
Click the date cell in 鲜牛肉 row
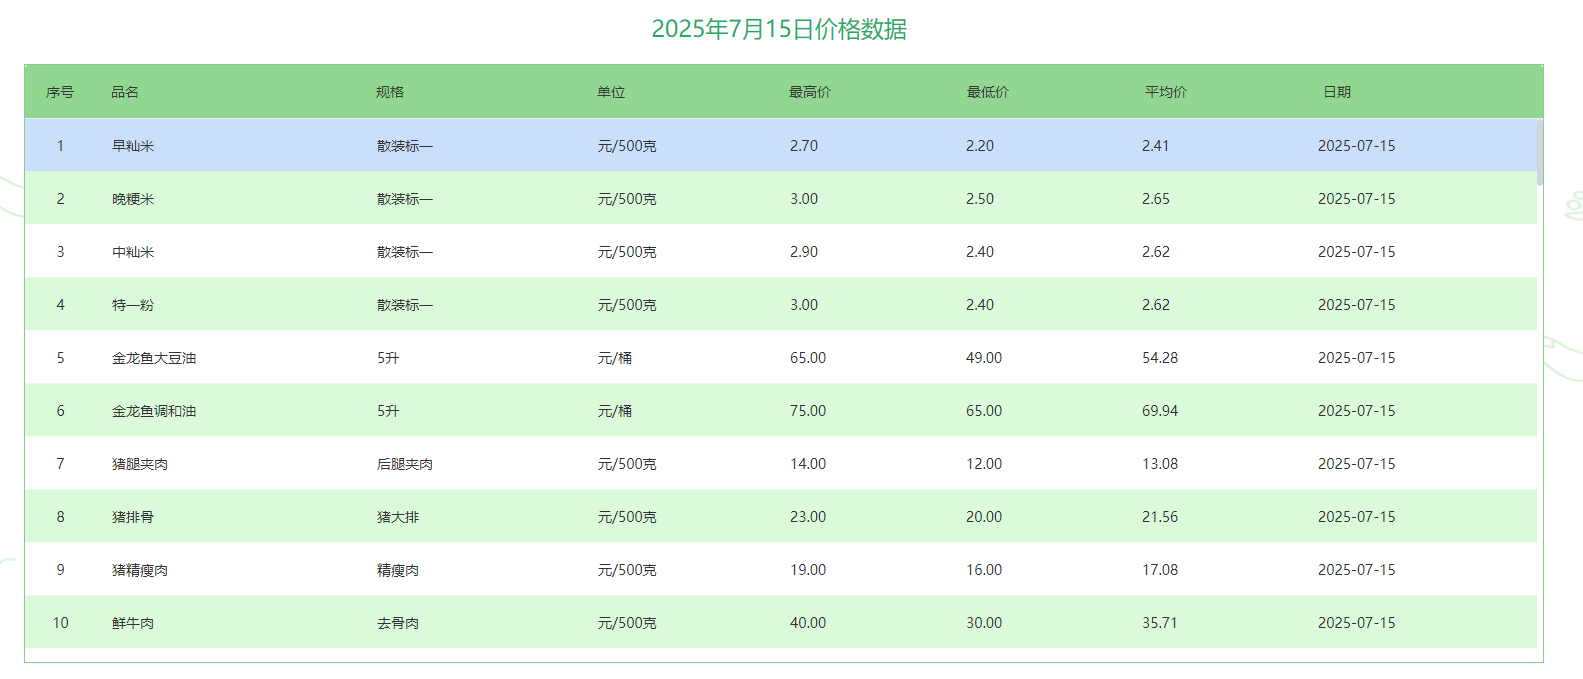[1356, 623]
